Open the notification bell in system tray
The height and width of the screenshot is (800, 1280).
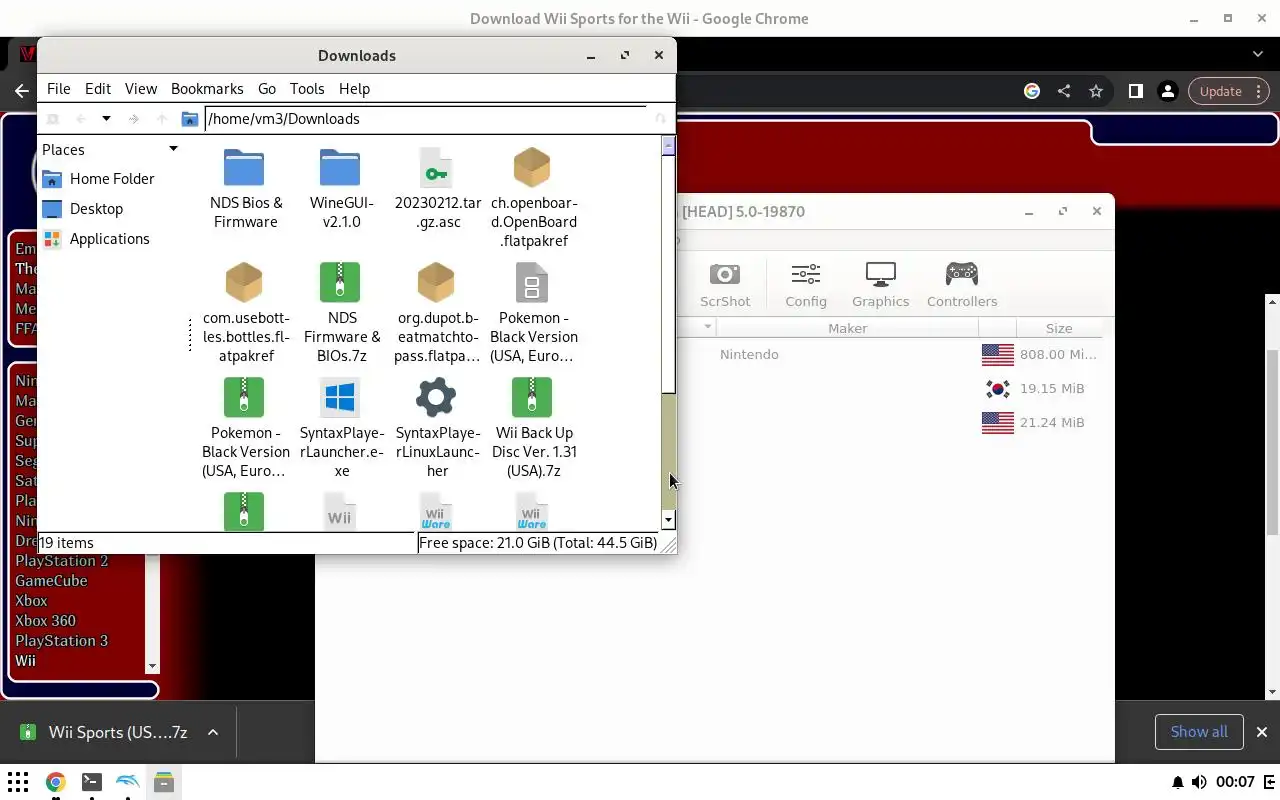(x=1178, y=782)
